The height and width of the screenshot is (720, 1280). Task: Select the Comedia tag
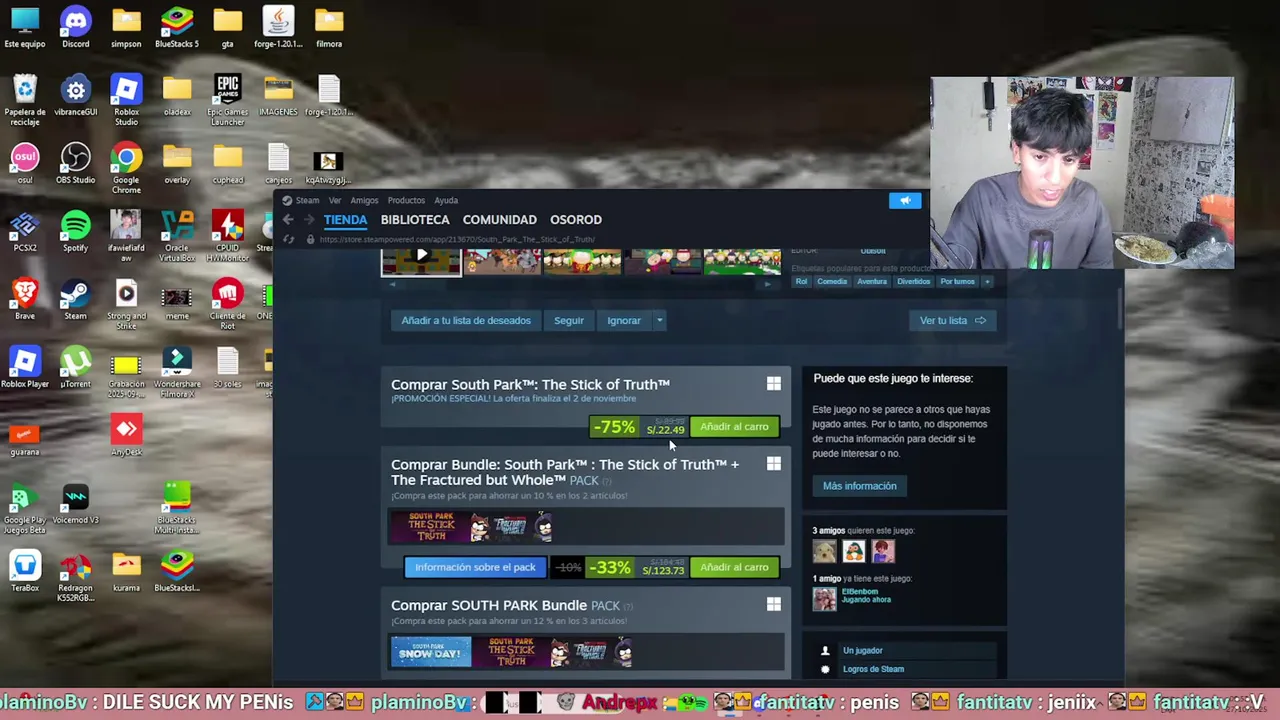[x=832, y=282]
